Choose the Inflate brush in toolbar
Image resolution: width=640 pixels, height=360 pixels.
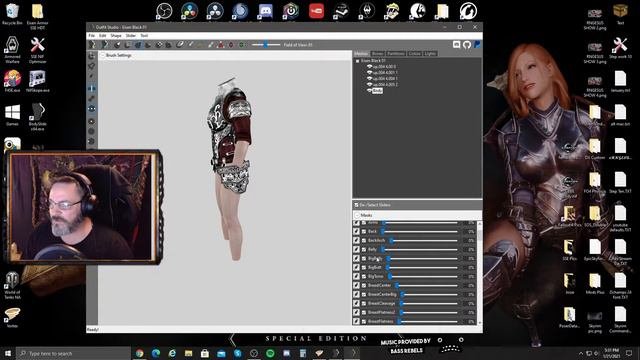pyautogui.click(x=117, y=44)
